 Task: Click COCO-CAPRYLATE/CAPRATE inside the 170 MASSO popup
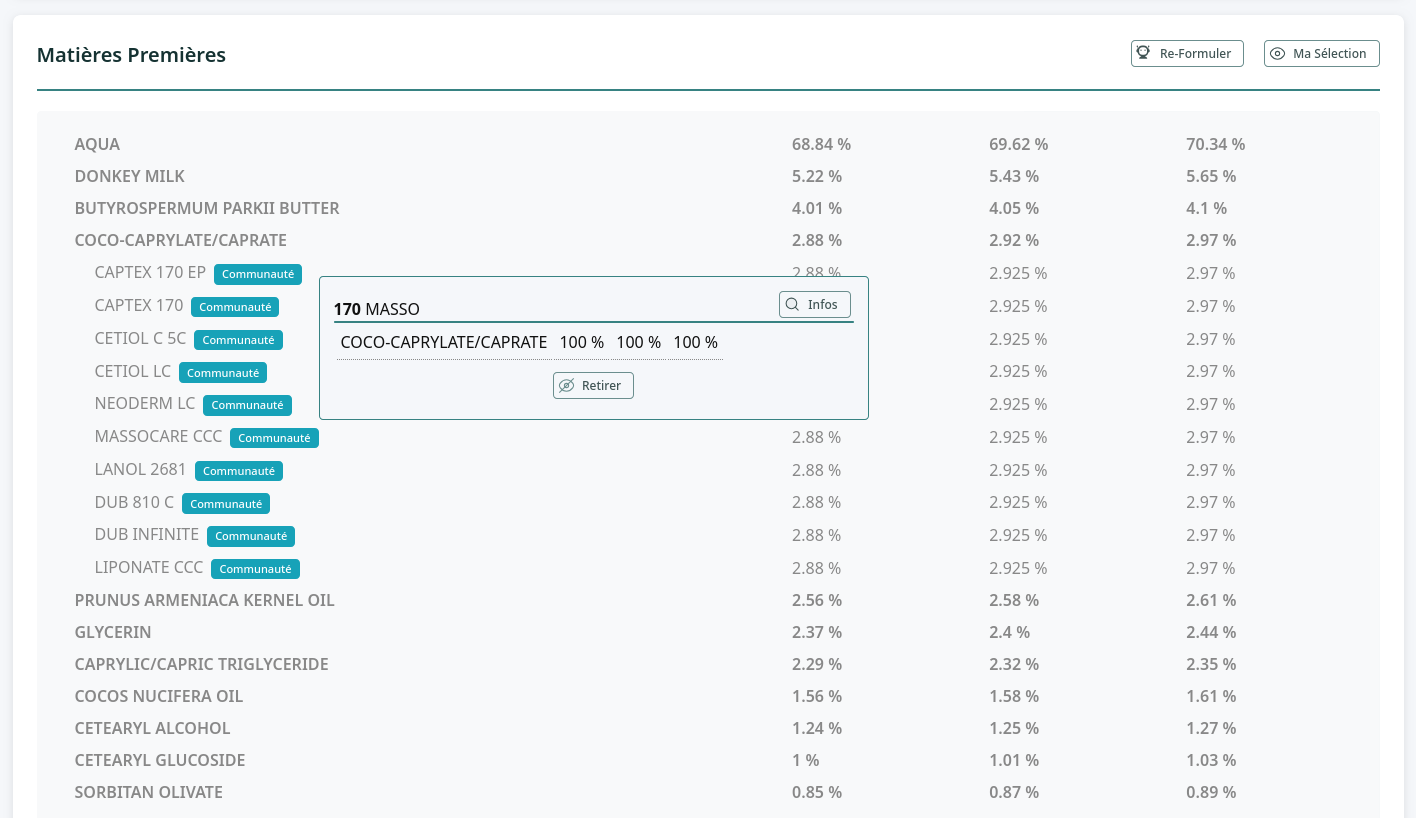coord(444,342)
